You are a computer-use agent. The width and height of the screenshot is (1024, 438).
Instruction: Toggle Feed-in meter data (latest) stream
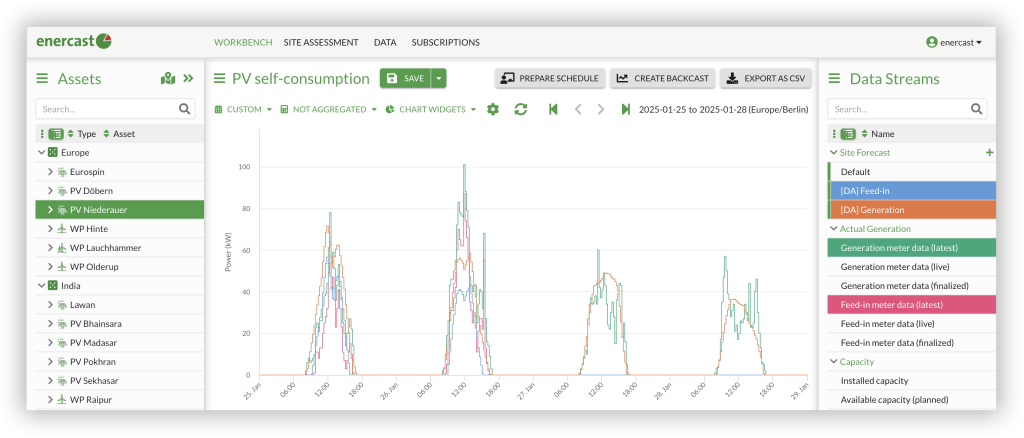coord(912,305)
